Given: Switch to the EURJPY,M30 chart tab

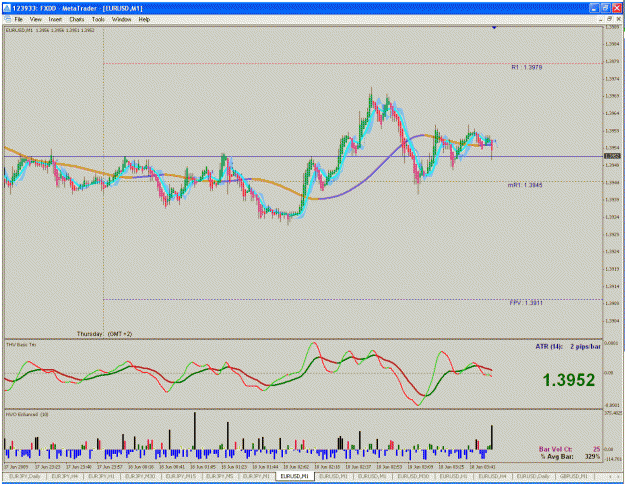Looking at the screenshot, I should 140,476.
